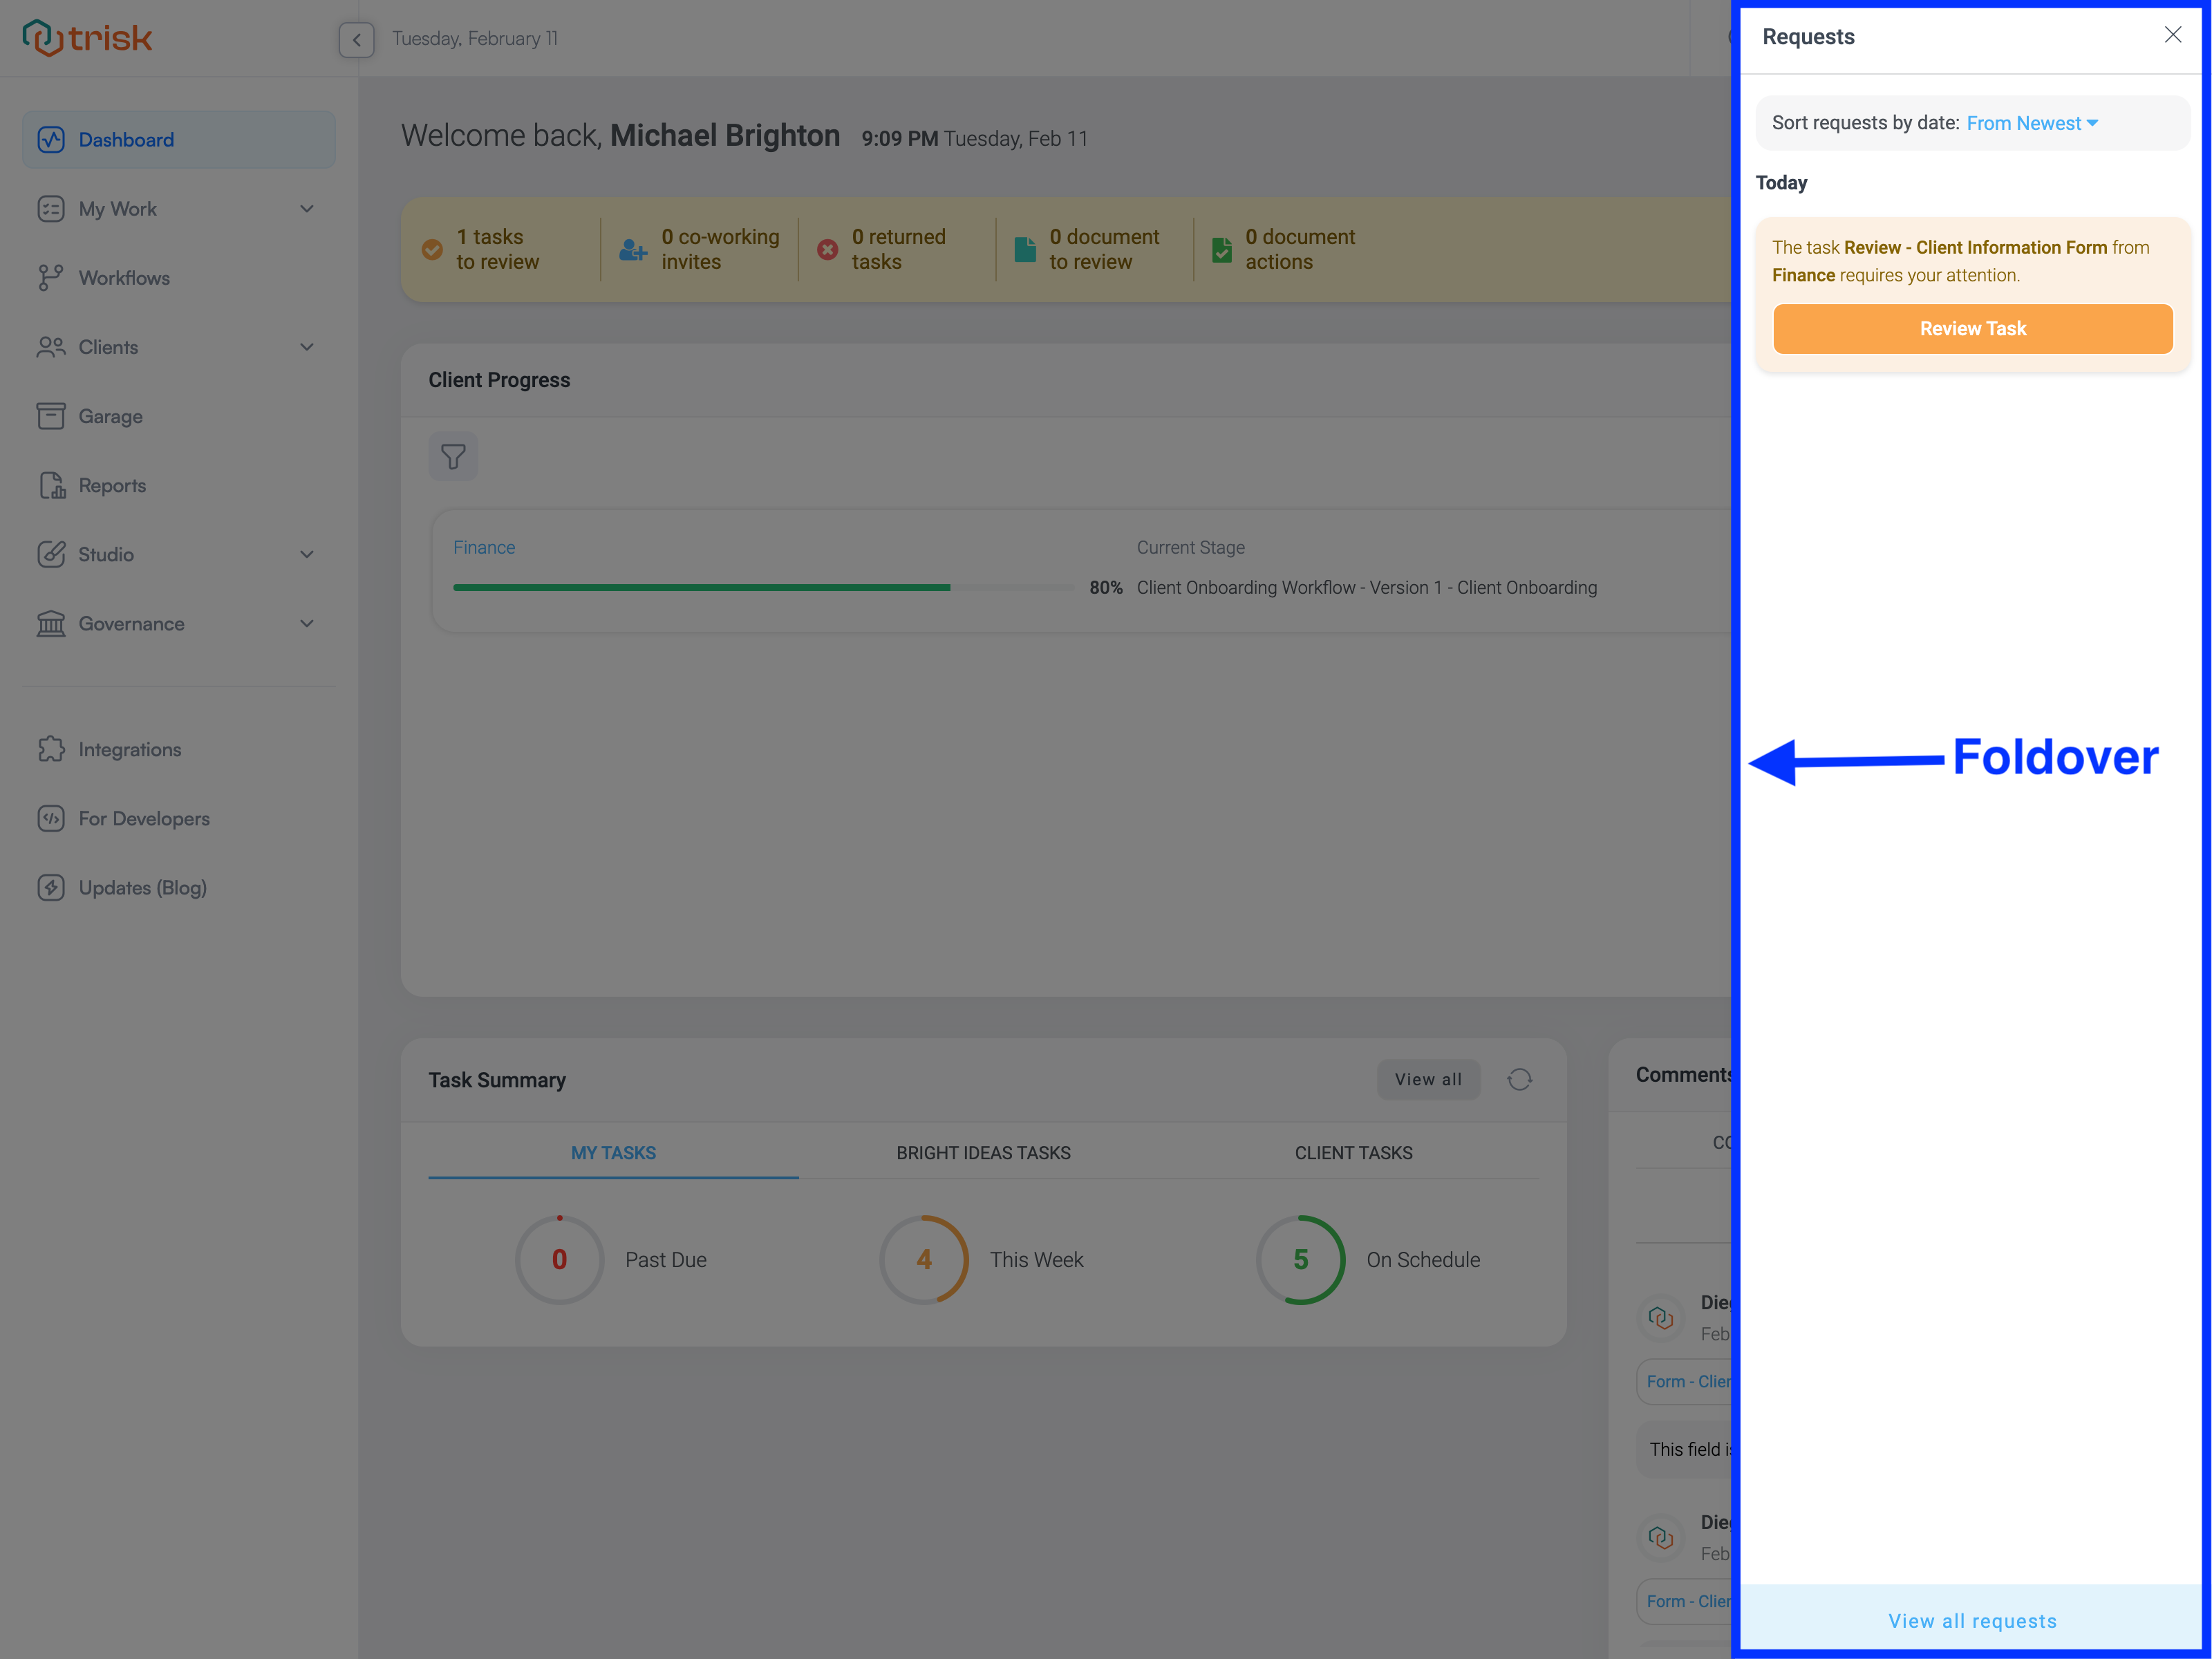2212x1659 pixels.
Task: Click 0 document actions text
Action: [x=1300, y=249]
